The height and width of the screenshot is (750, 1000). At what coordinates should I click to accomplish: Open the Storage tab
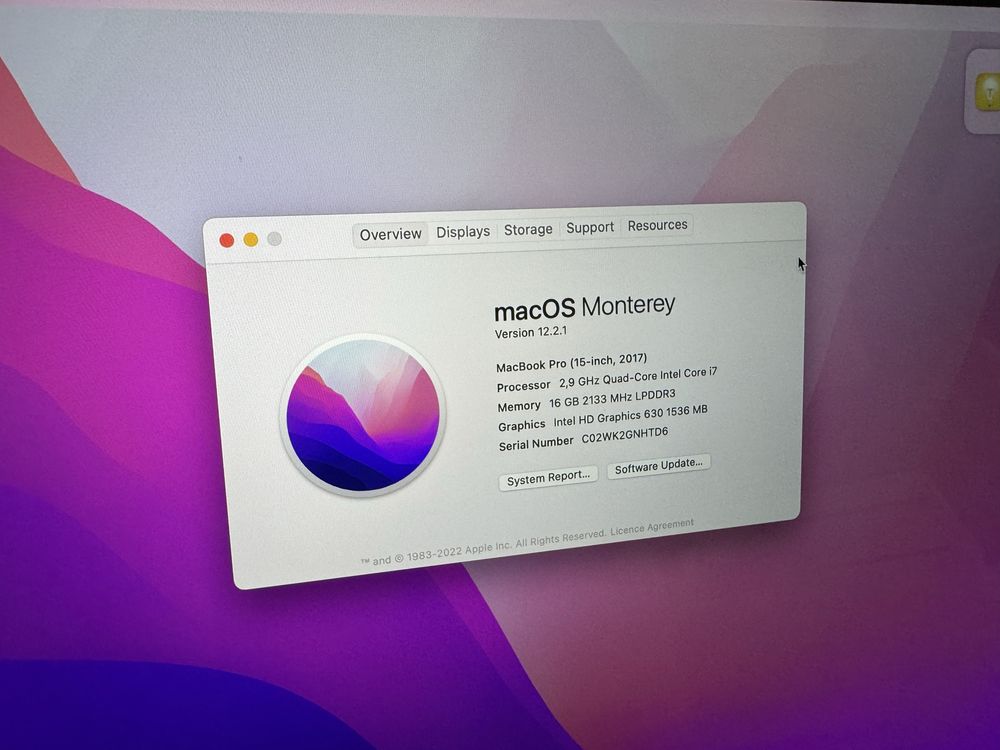(528, 229)
